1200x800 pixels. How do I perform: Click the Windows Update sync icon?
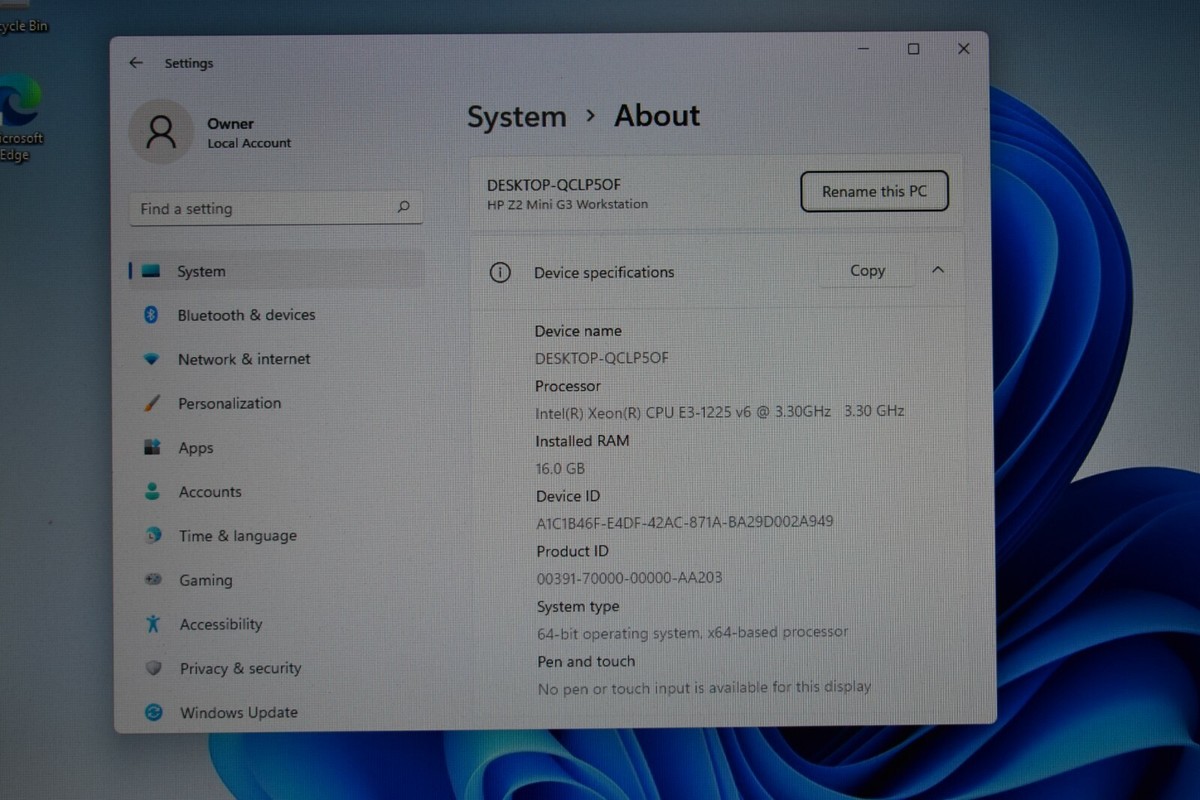(x=154, y=712)
